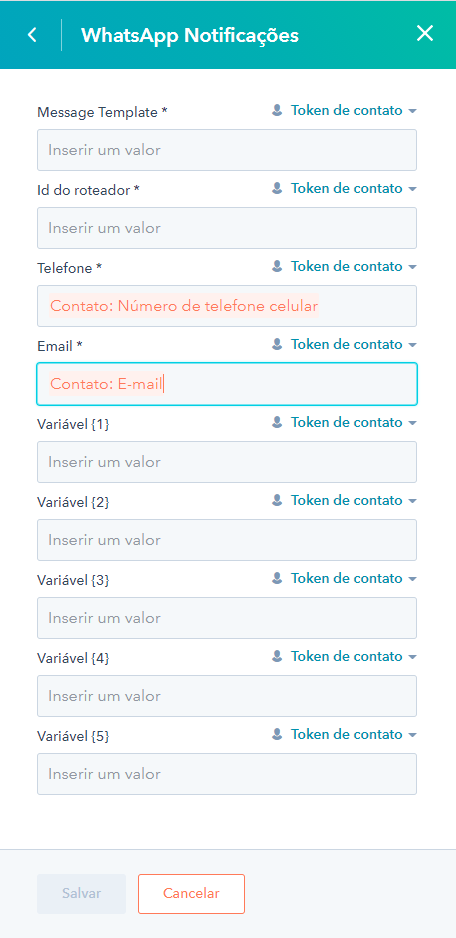Click the Email field containing Contato: E-mail
The width and height of the screenshot is (456, 938).
pyautogui.click(x=227, y=384)
